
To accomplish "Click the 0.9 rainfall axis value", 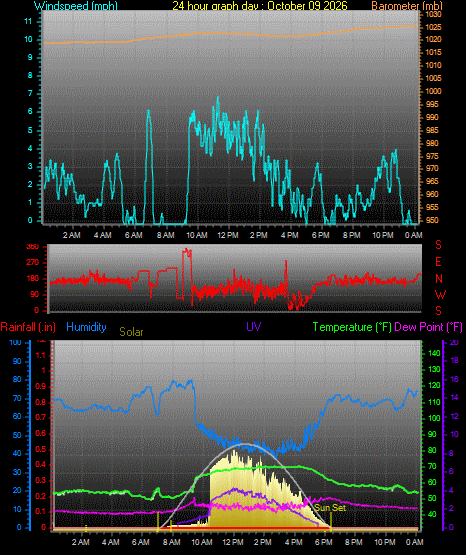I will [41, 386].
